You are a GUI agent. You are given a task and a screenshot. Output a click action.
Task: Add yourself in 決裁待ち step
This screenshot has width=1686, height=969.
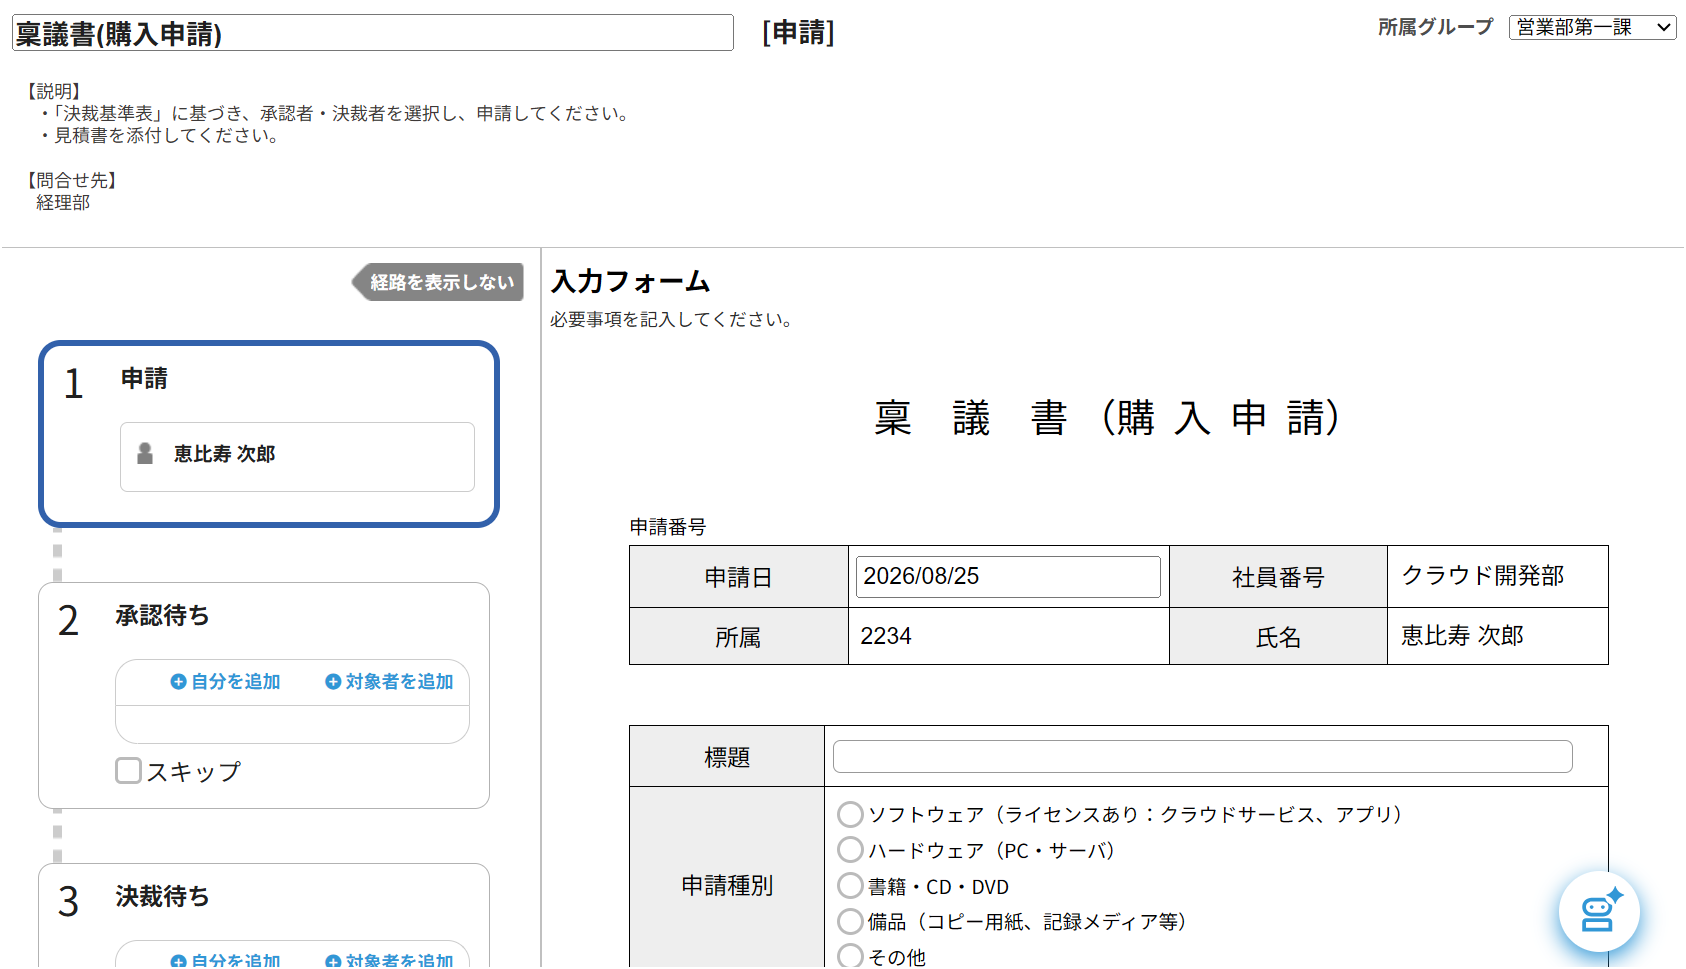225,960
